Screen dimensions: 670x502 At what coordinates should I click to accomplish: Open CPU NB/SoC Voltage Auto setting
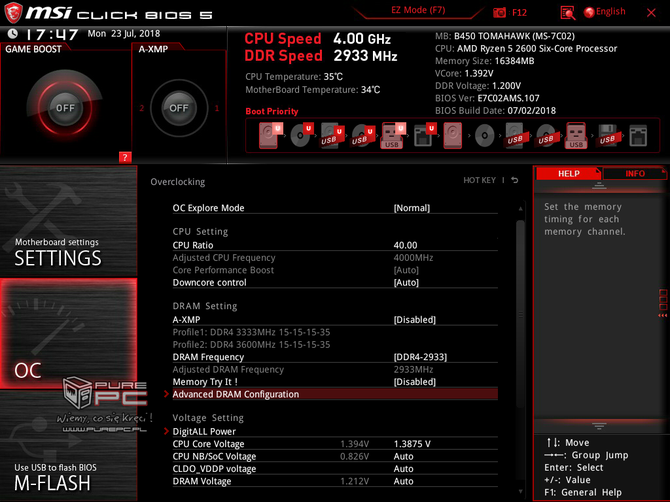point(335,456)
